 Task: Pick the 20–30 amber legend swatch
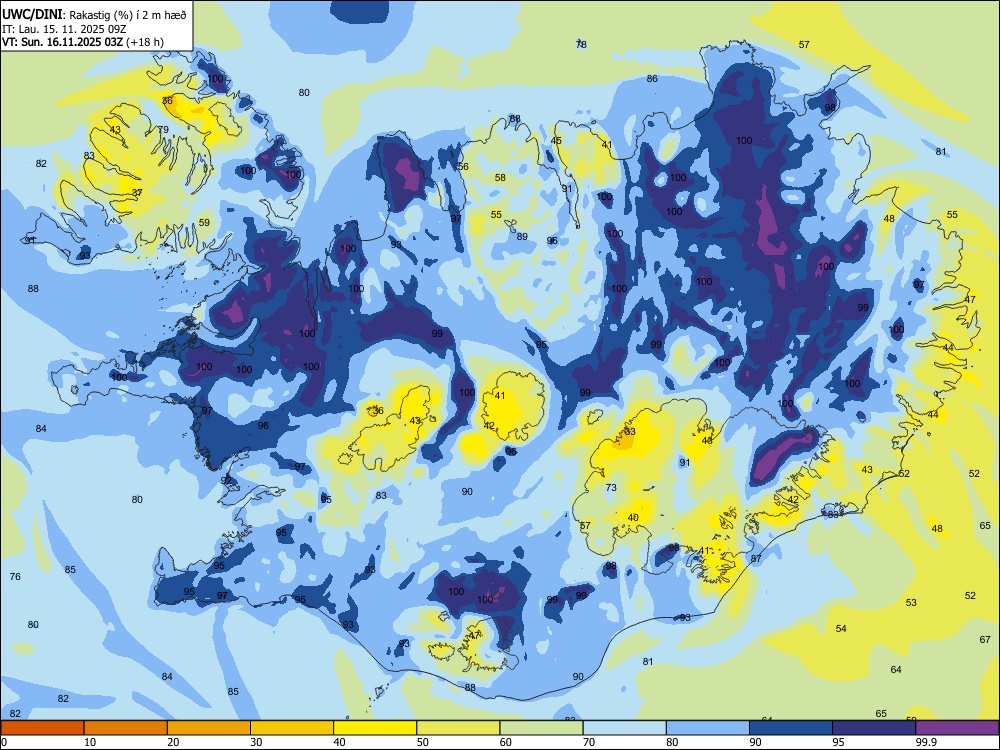[x=209, y=728]
